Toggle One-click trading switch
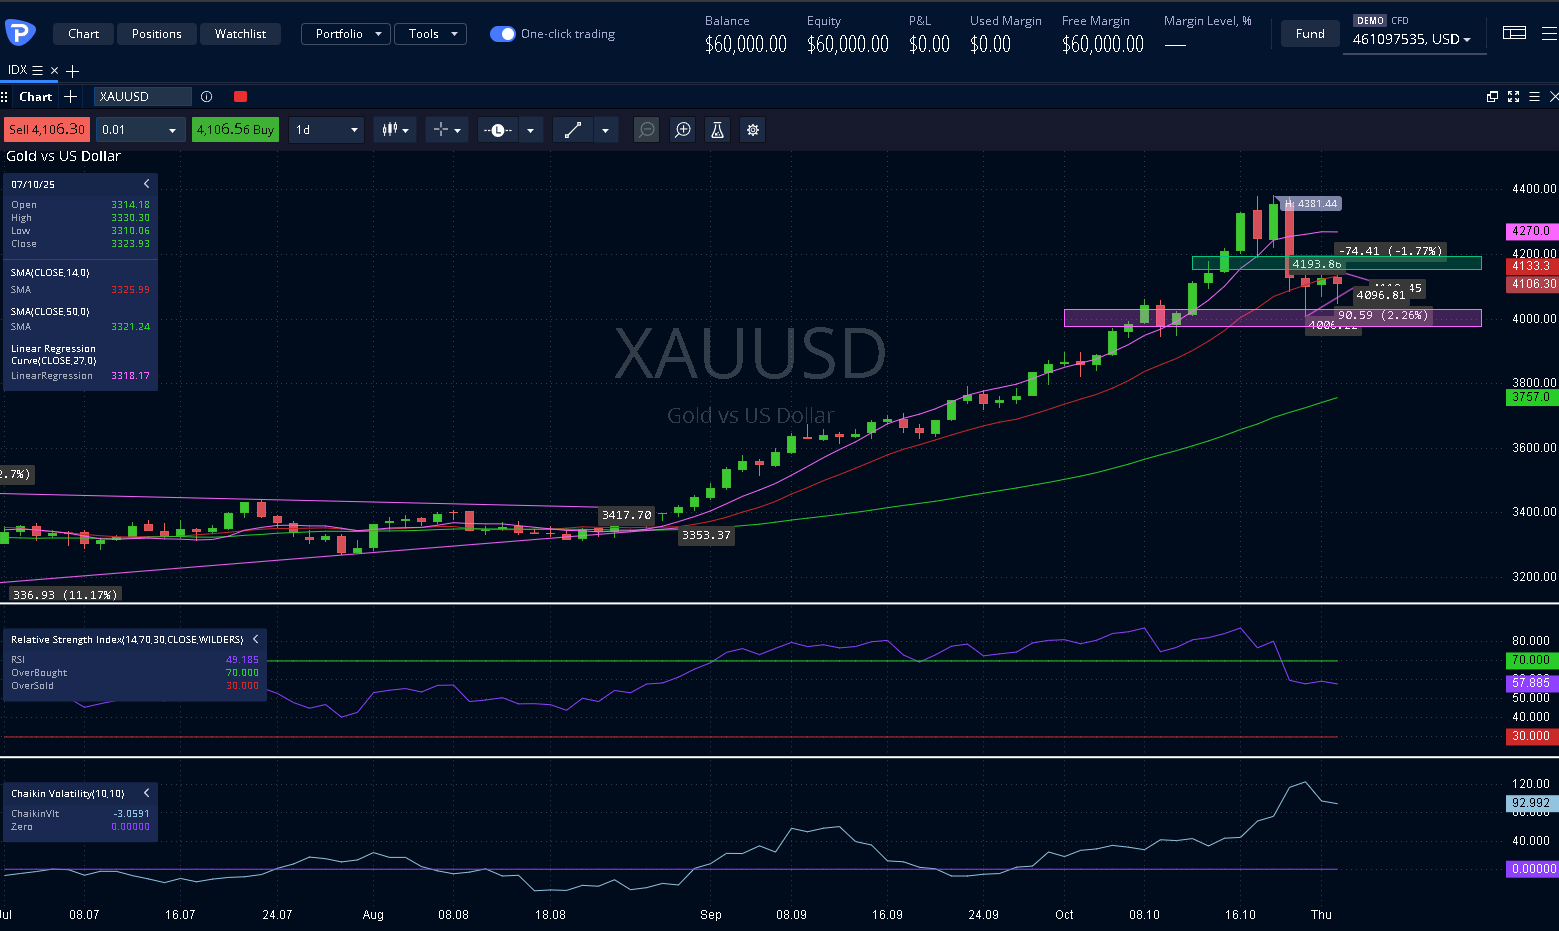The width and height of the screenshot is (1559, 931). [x=502, y=34]
